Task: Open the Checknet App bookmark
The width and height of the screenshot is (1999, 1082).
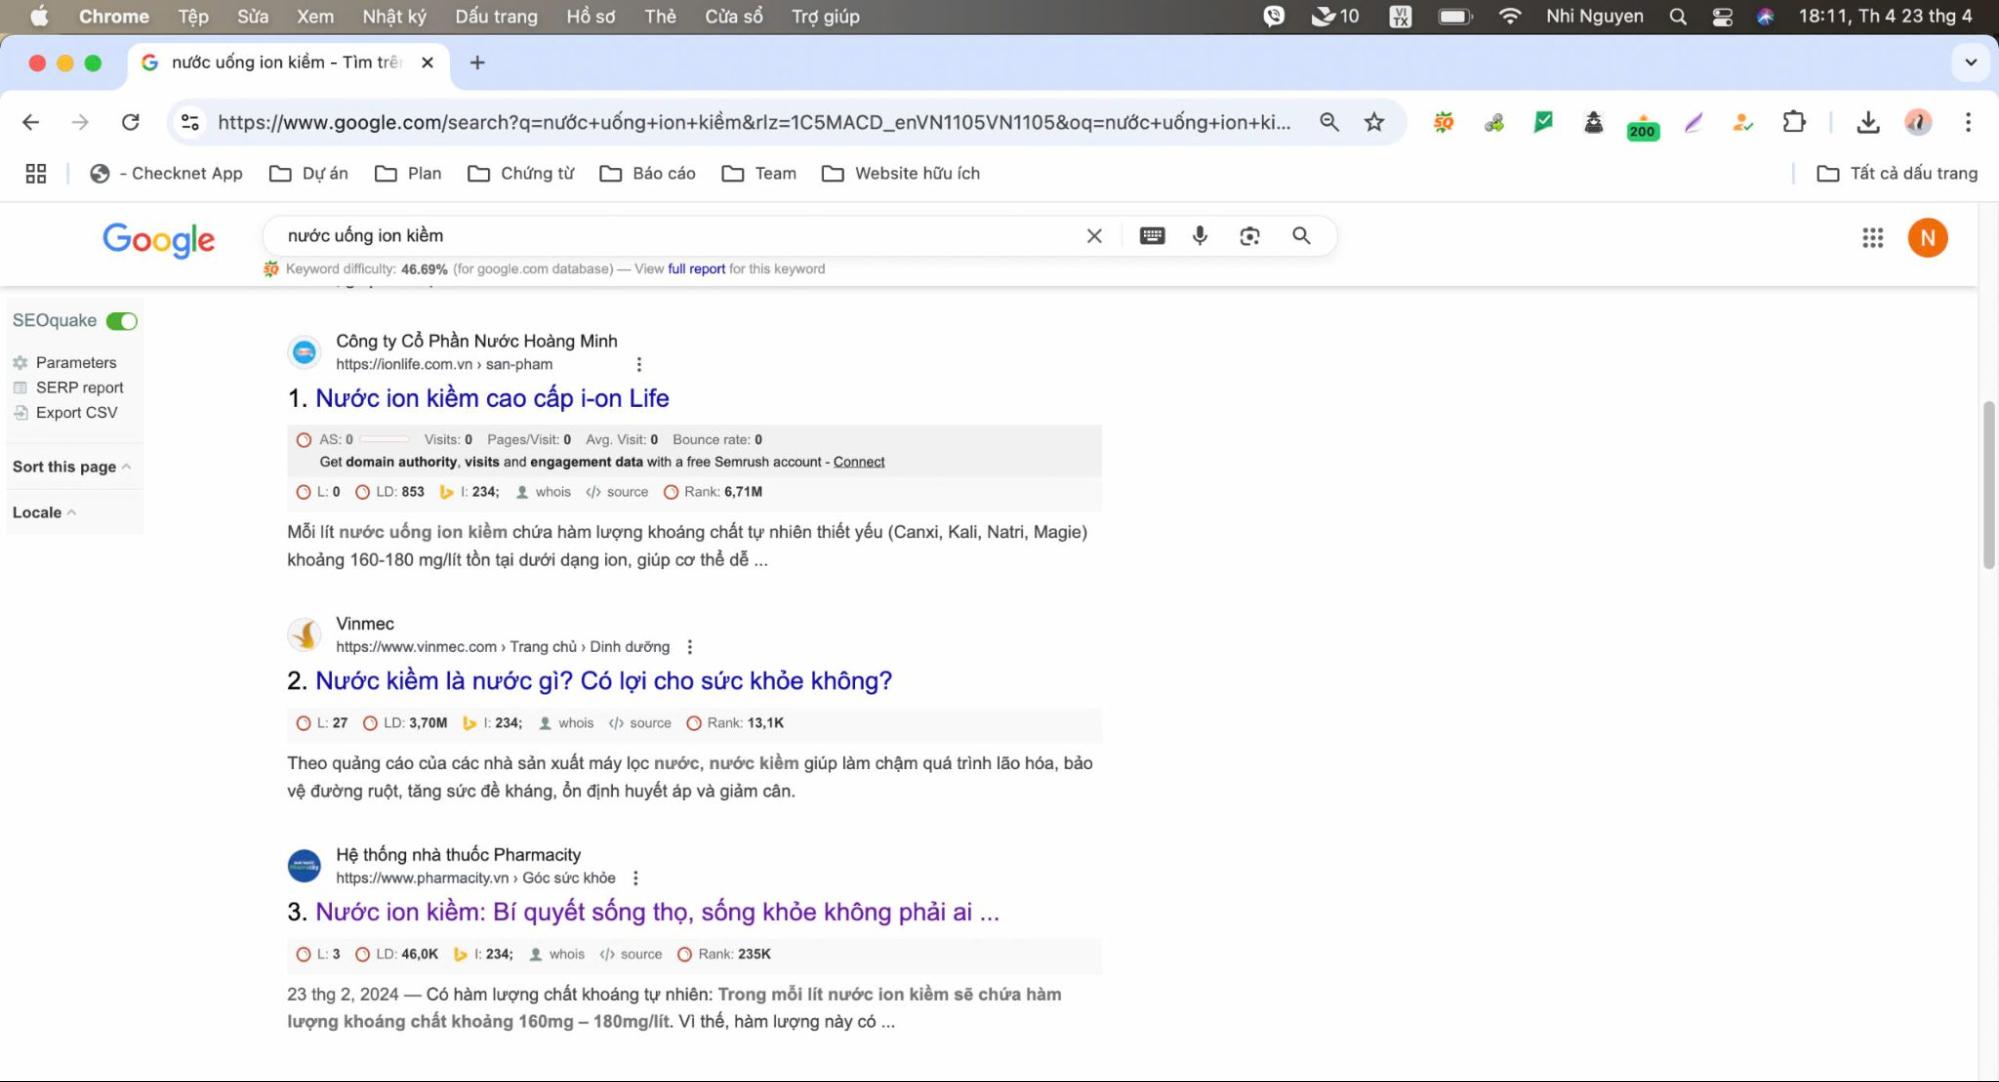Action: [166, 173]
